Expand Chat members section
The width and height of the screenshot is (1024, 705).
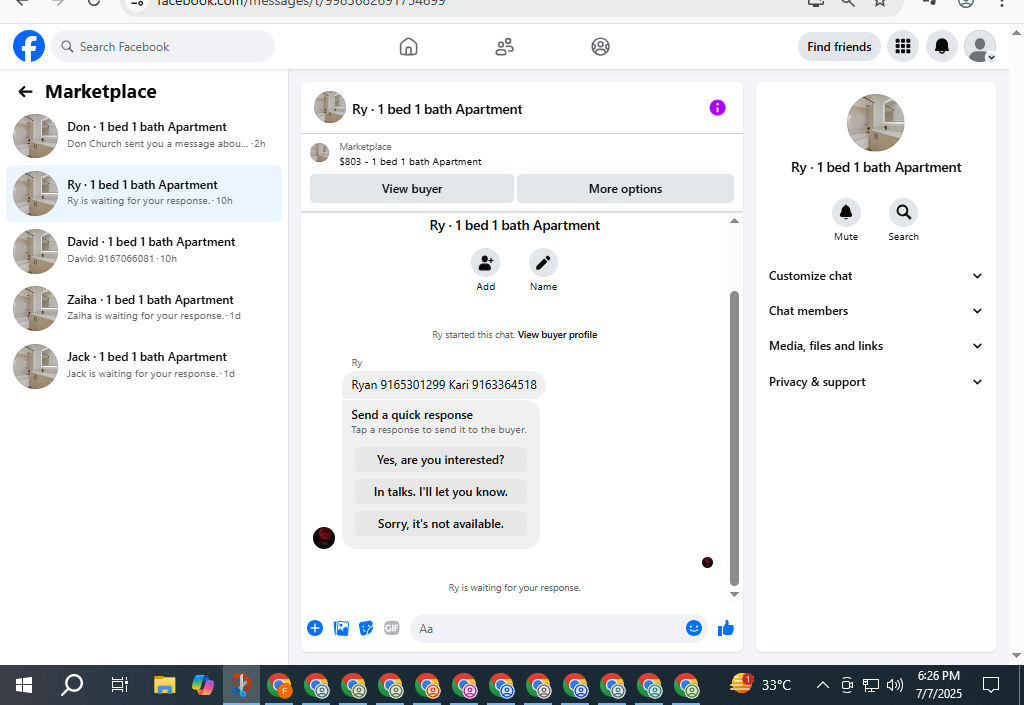(x=875, y=311)
